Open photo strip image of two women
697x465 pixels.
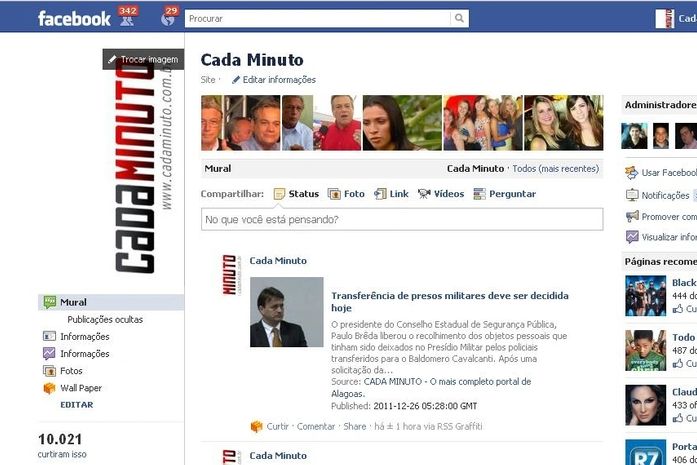click(563, 123)
